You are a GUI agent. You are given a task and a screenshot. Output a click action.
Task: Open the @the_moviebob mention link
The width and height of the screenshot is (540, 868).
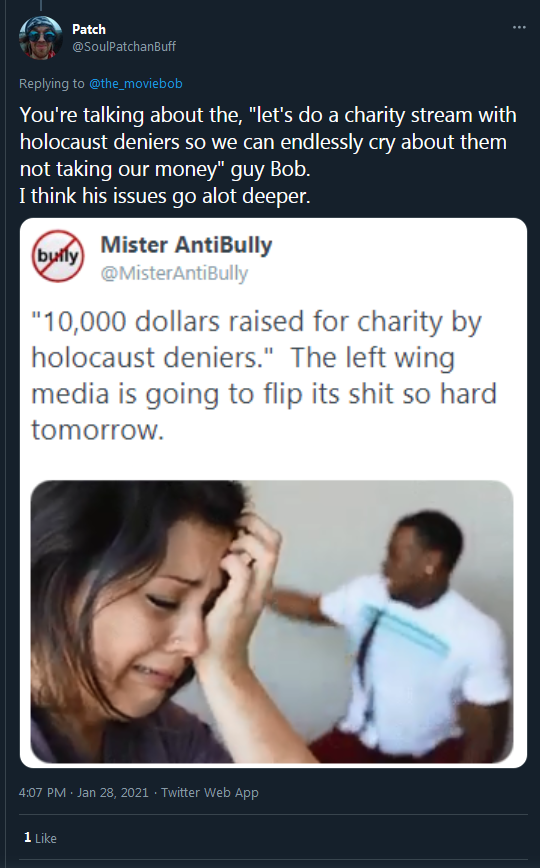[x=136, y=84]
